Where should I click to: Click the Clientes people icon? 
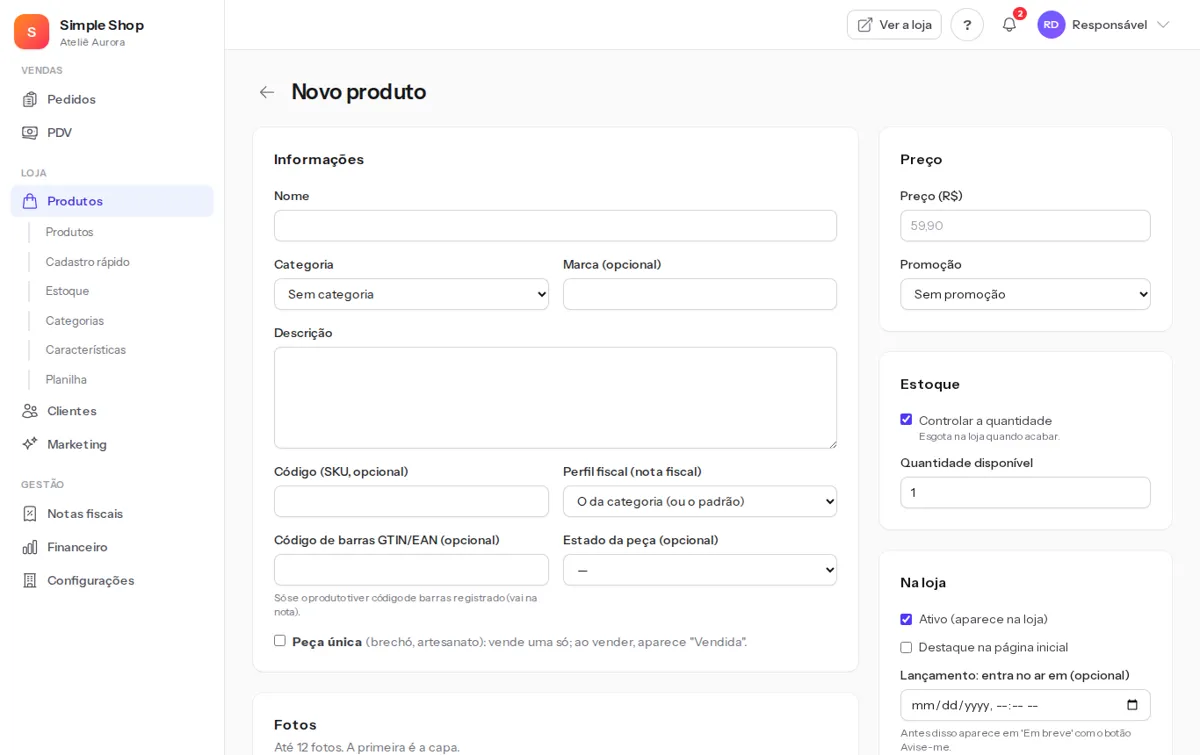point(30,411)
